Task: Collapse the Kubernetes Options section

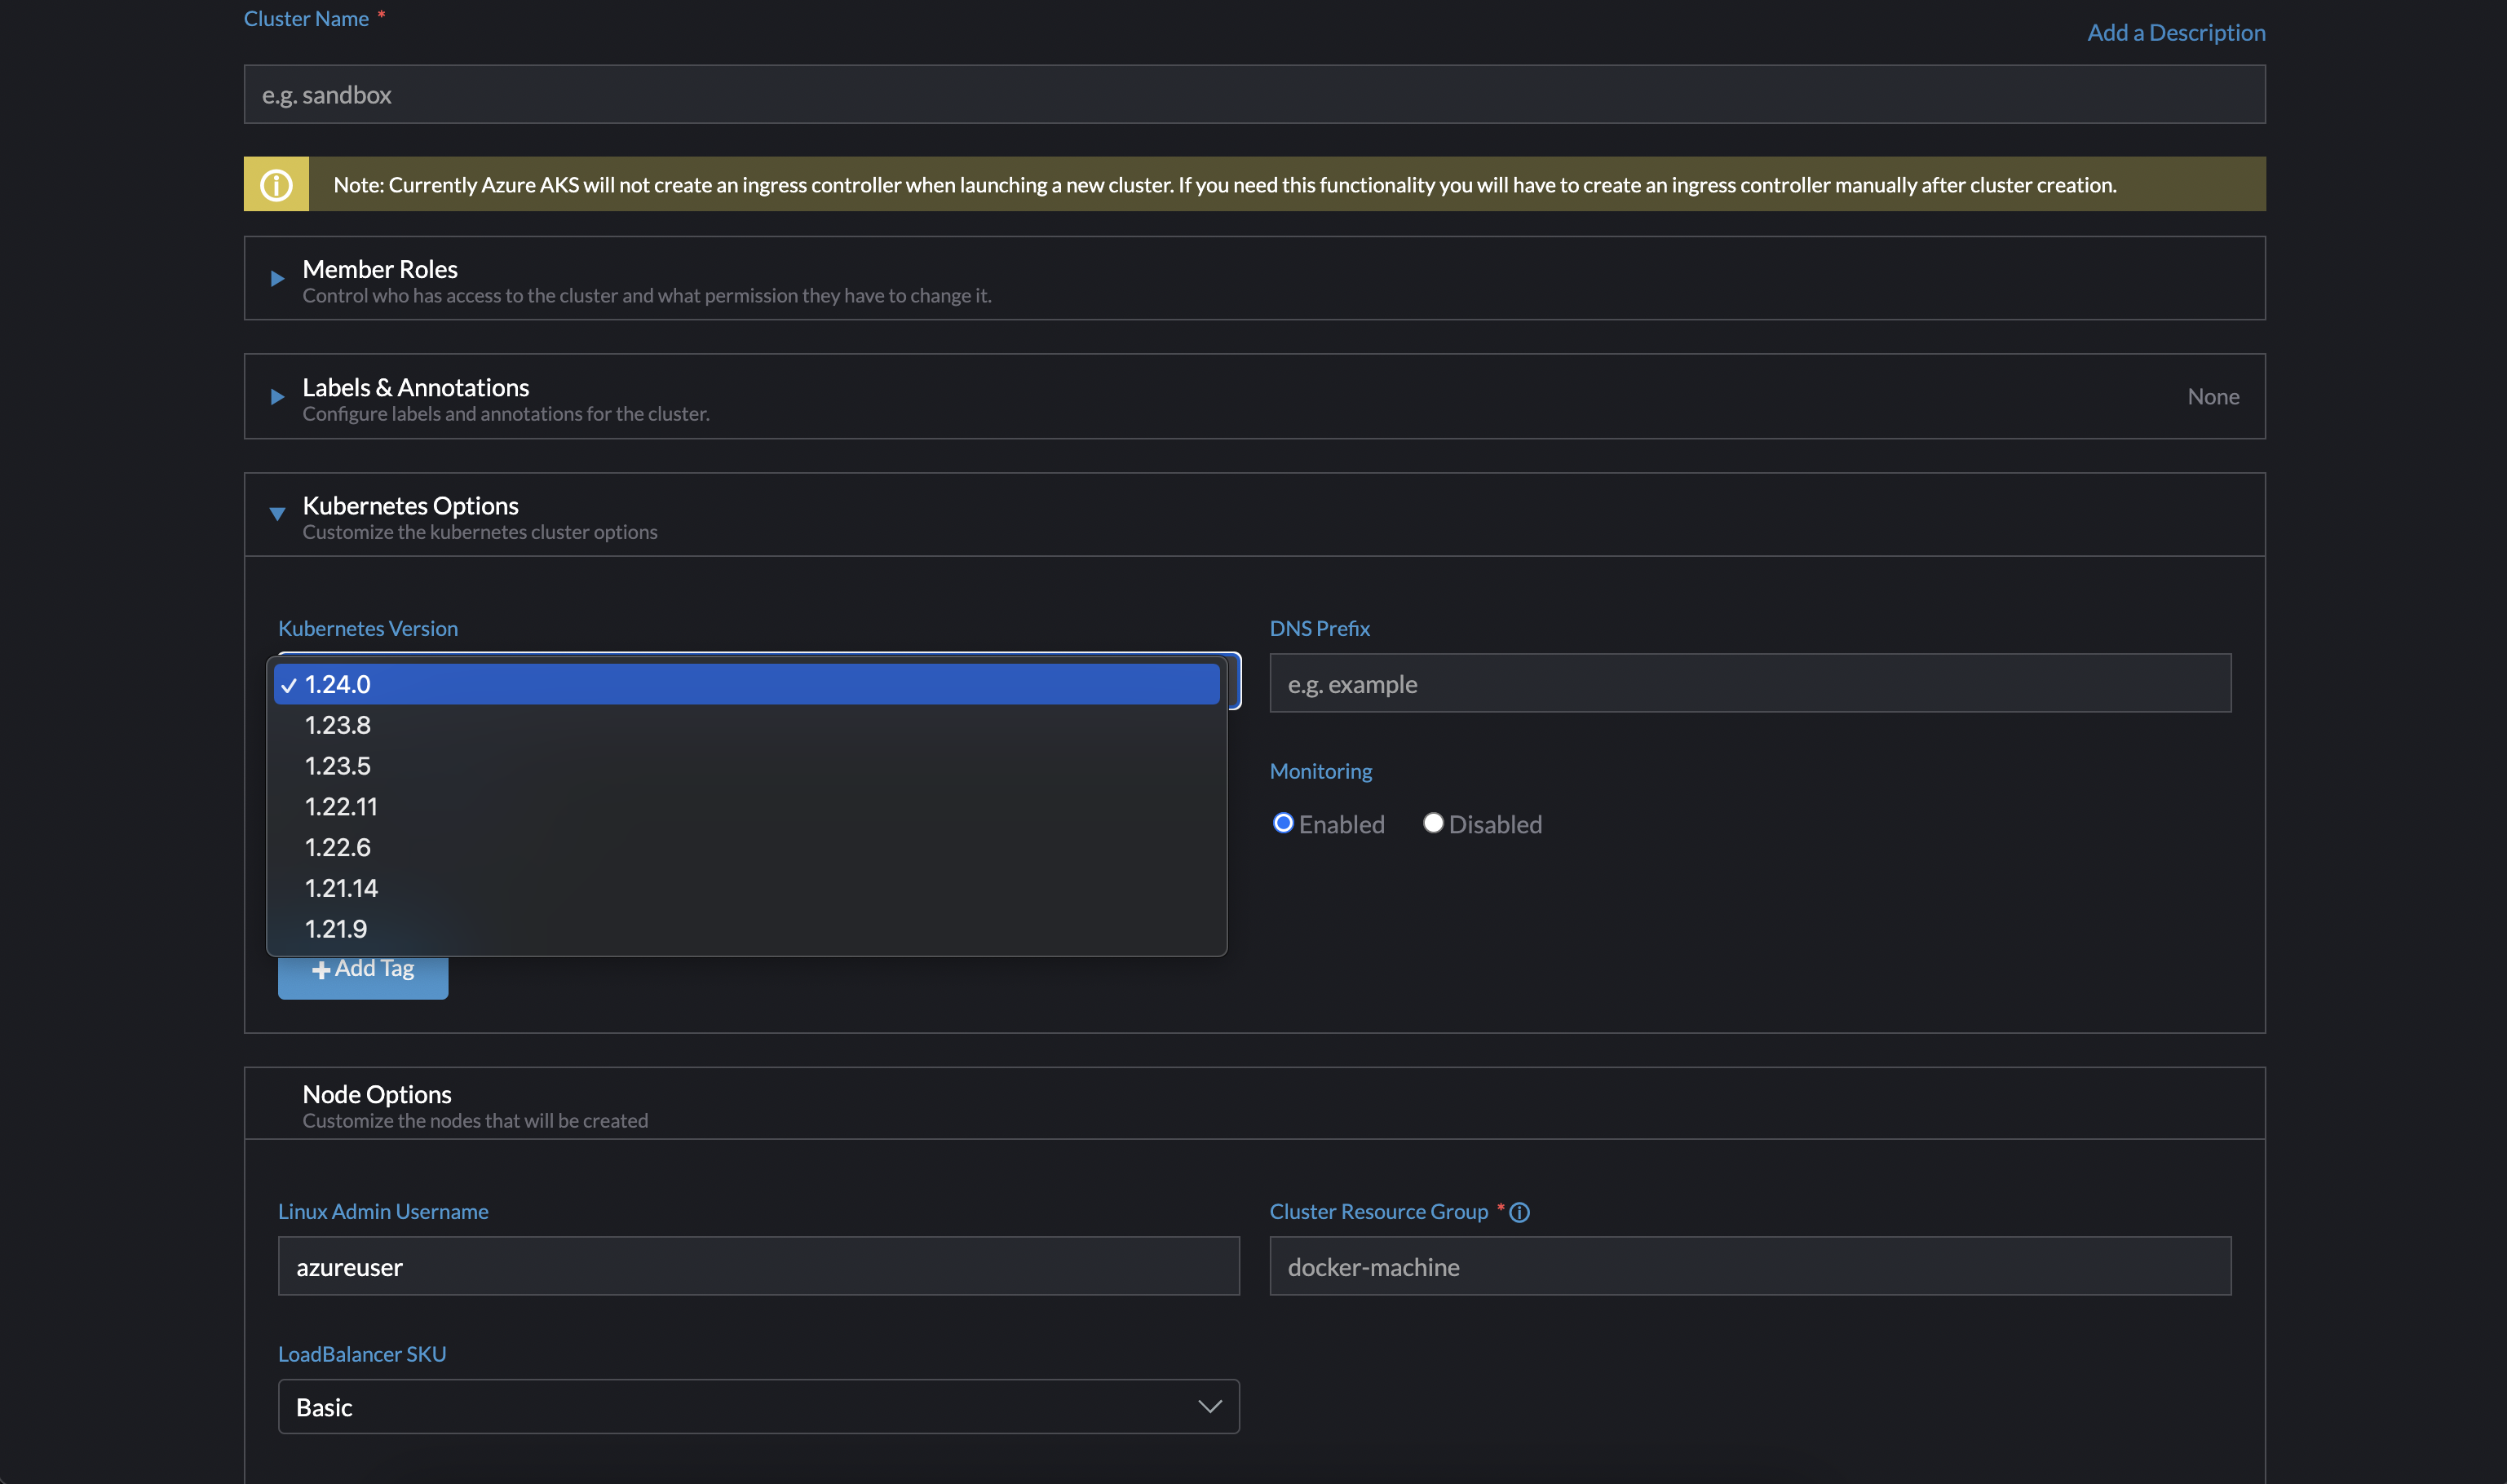Action: coord(277,514)
